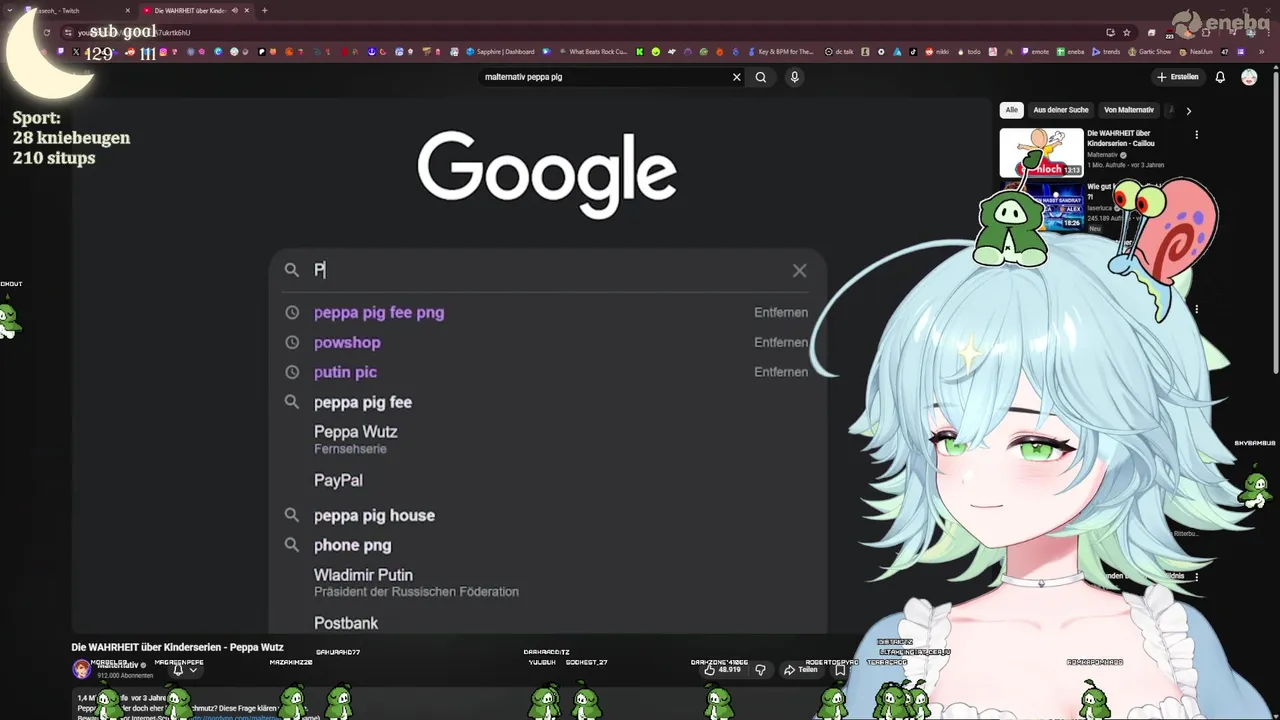Screen dimensions: 1280x720
Task: Open YouTube 'Erstellen' create button
Action: (1177, 77)
